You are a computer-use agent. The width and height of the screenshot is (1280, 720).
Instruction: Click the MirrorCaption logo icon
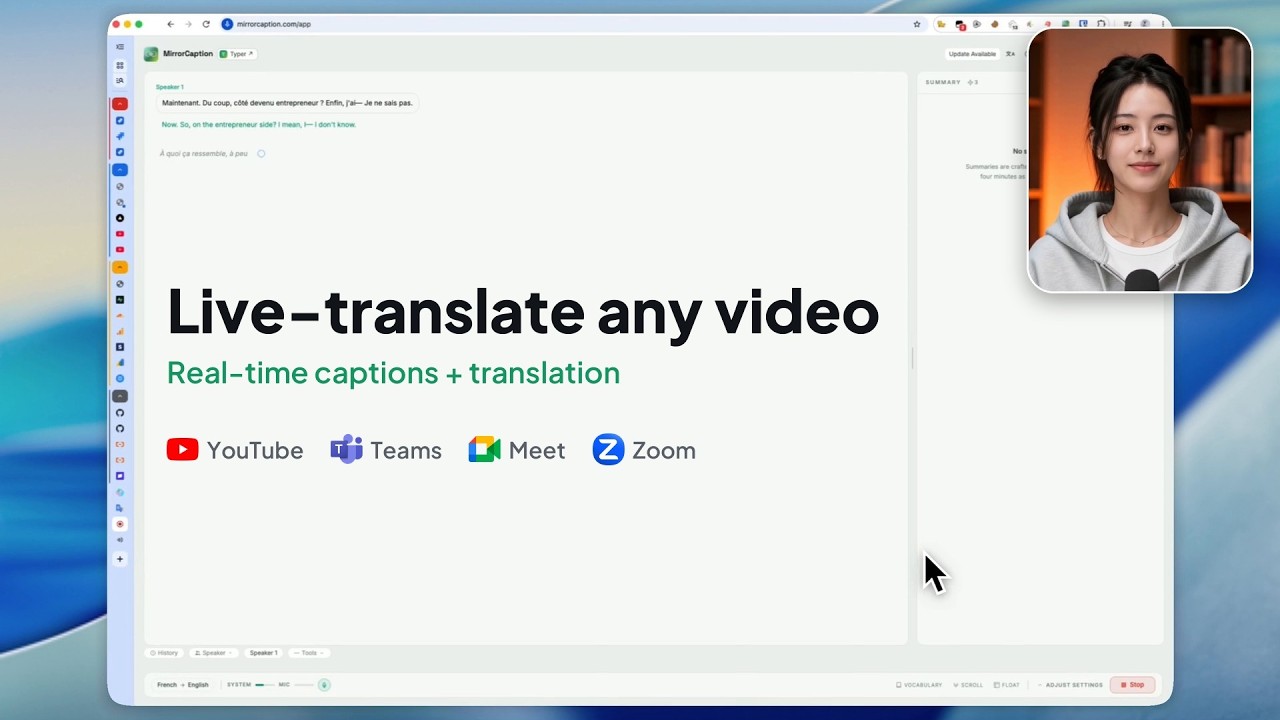click(151, 54)
